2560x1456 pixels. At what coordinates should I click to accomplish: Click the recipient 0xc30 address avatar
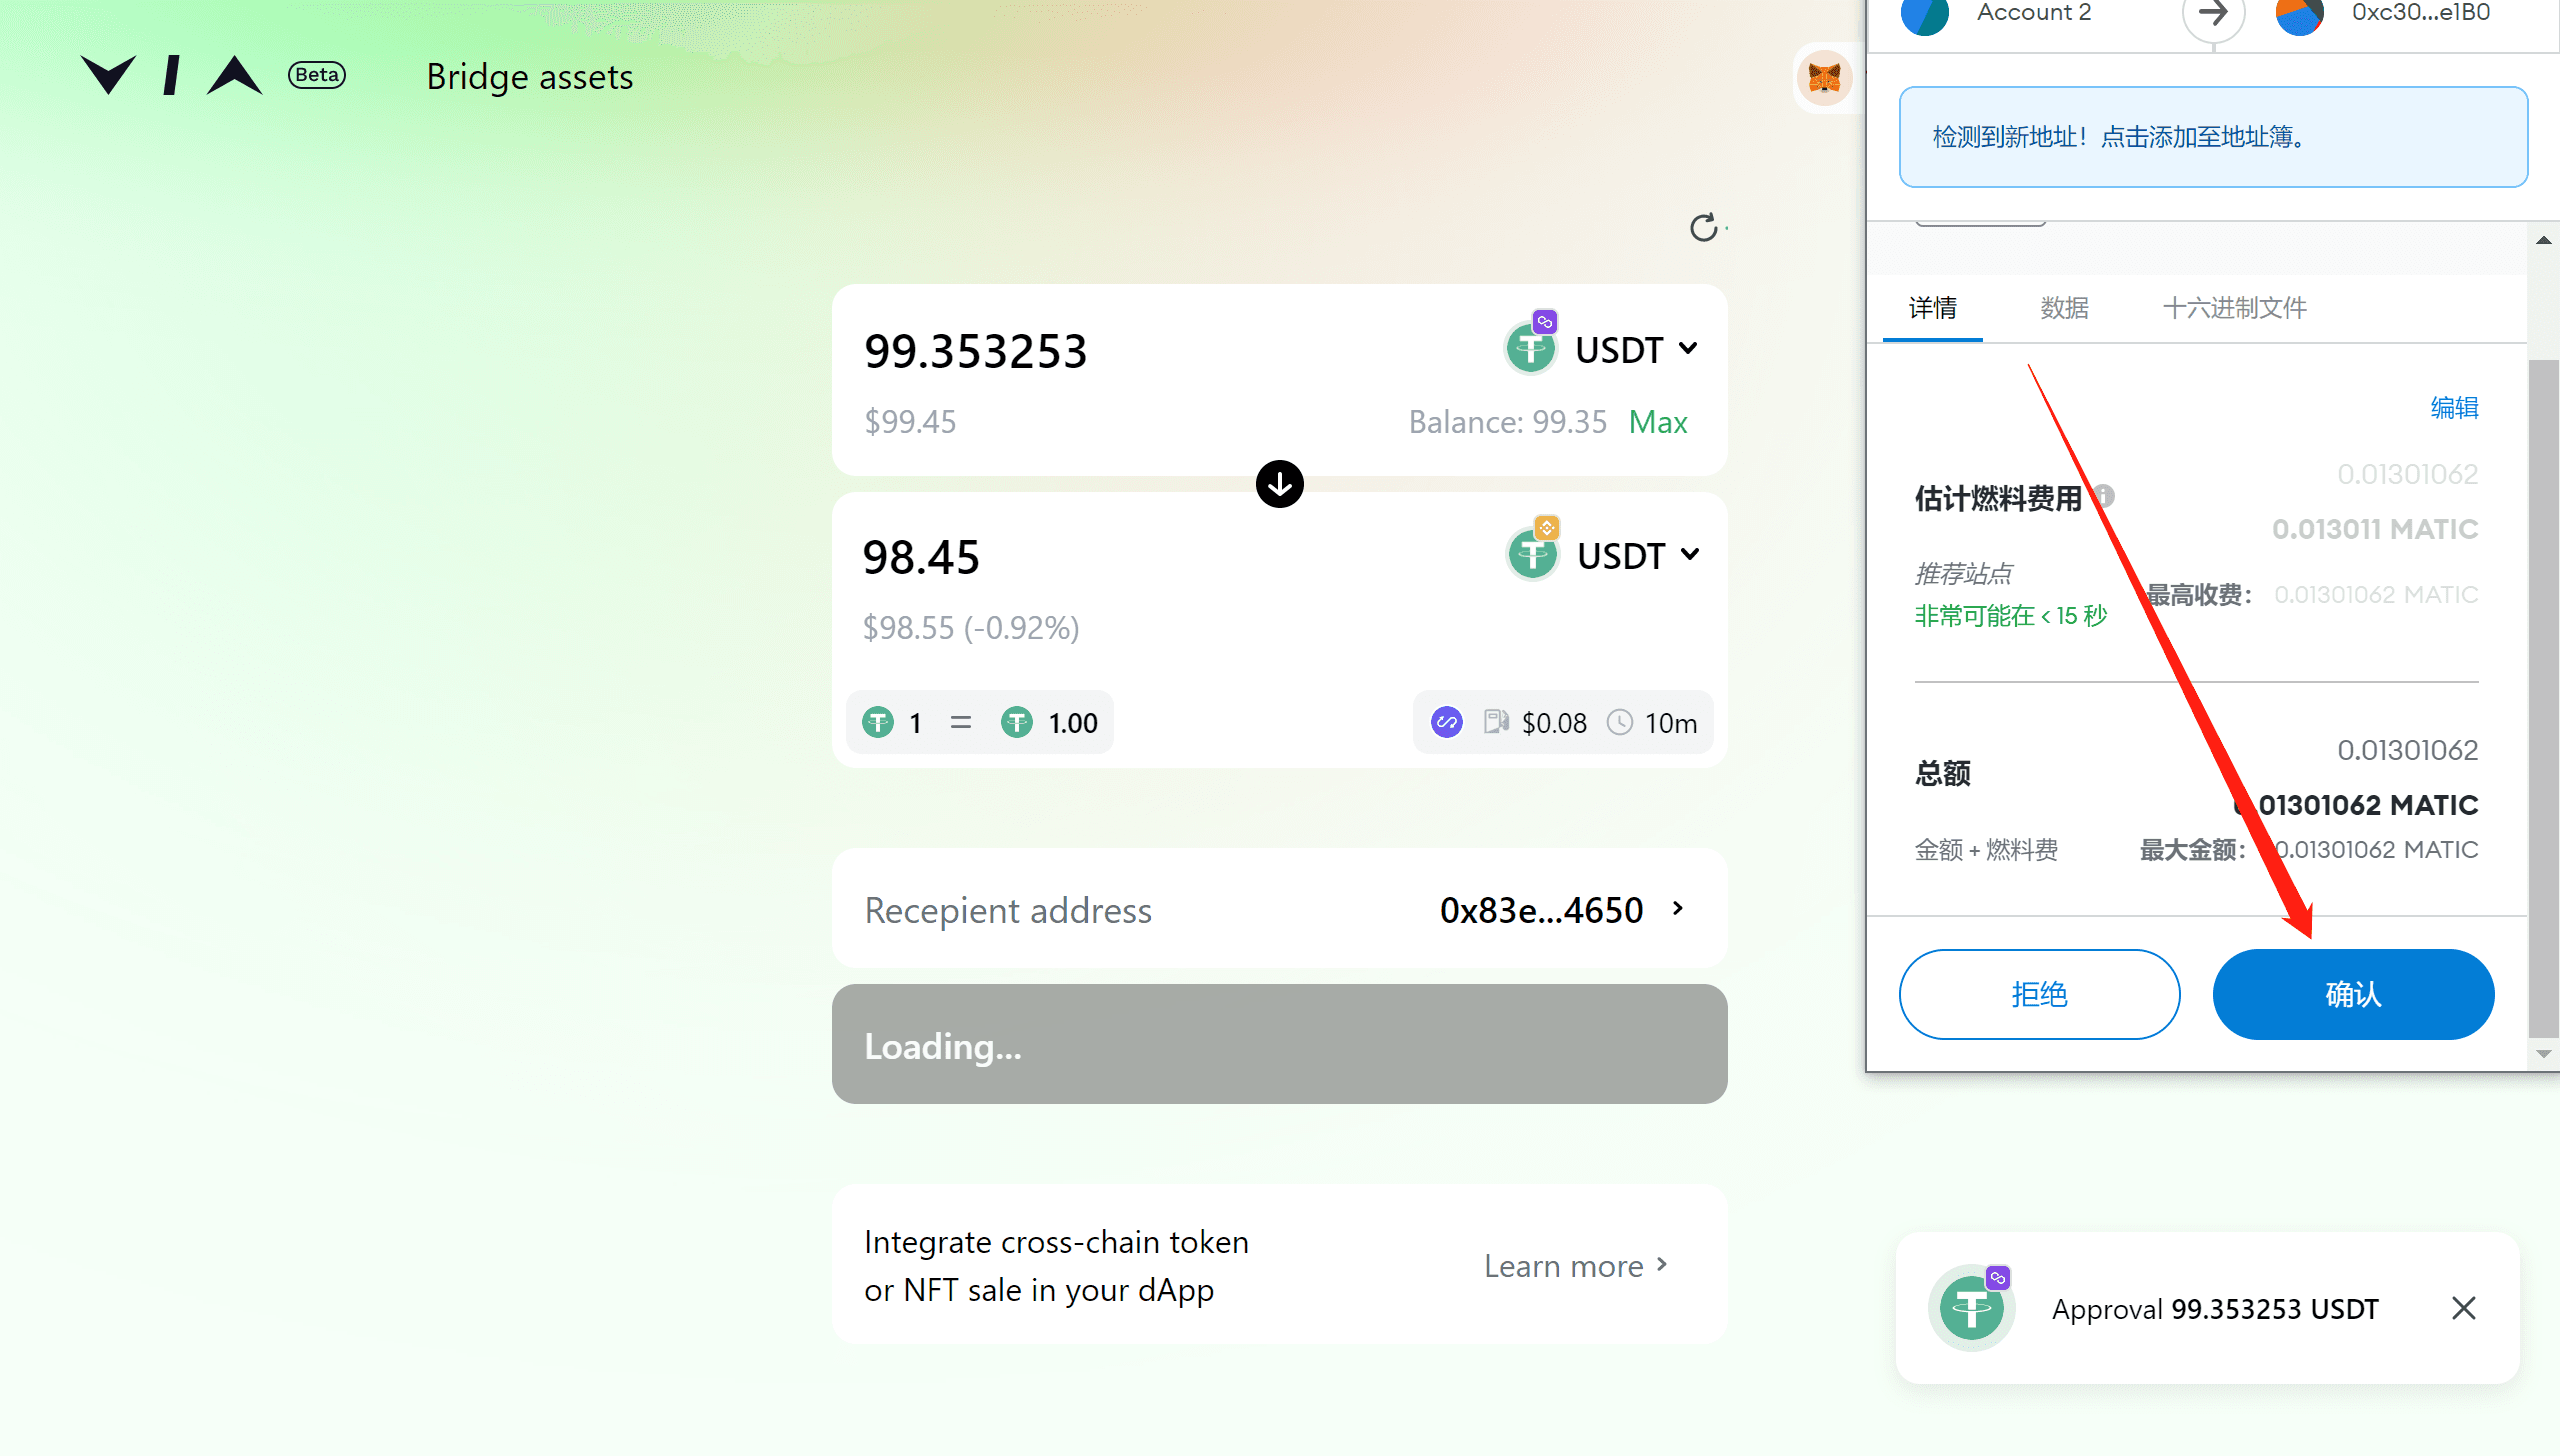(2299, 14)
